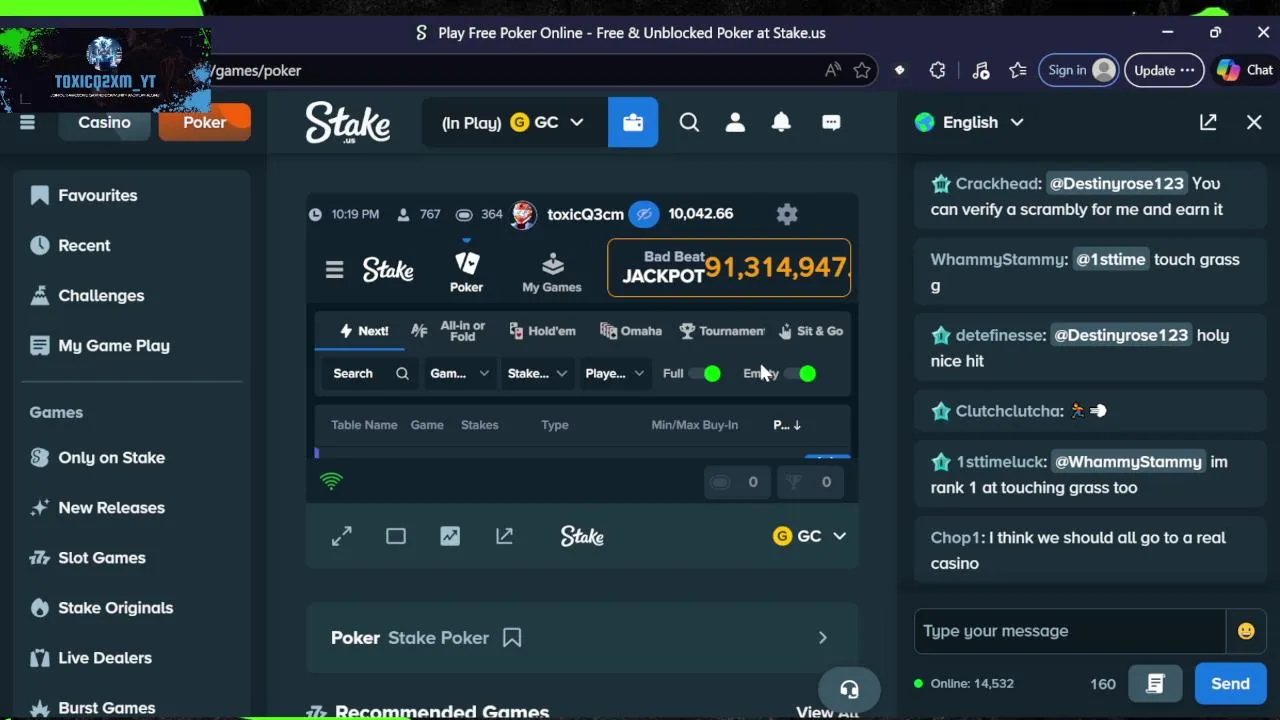Click the search magnifier in Stake header
The width and height of the screenshot is (1280, 720).
click(689, 122)
